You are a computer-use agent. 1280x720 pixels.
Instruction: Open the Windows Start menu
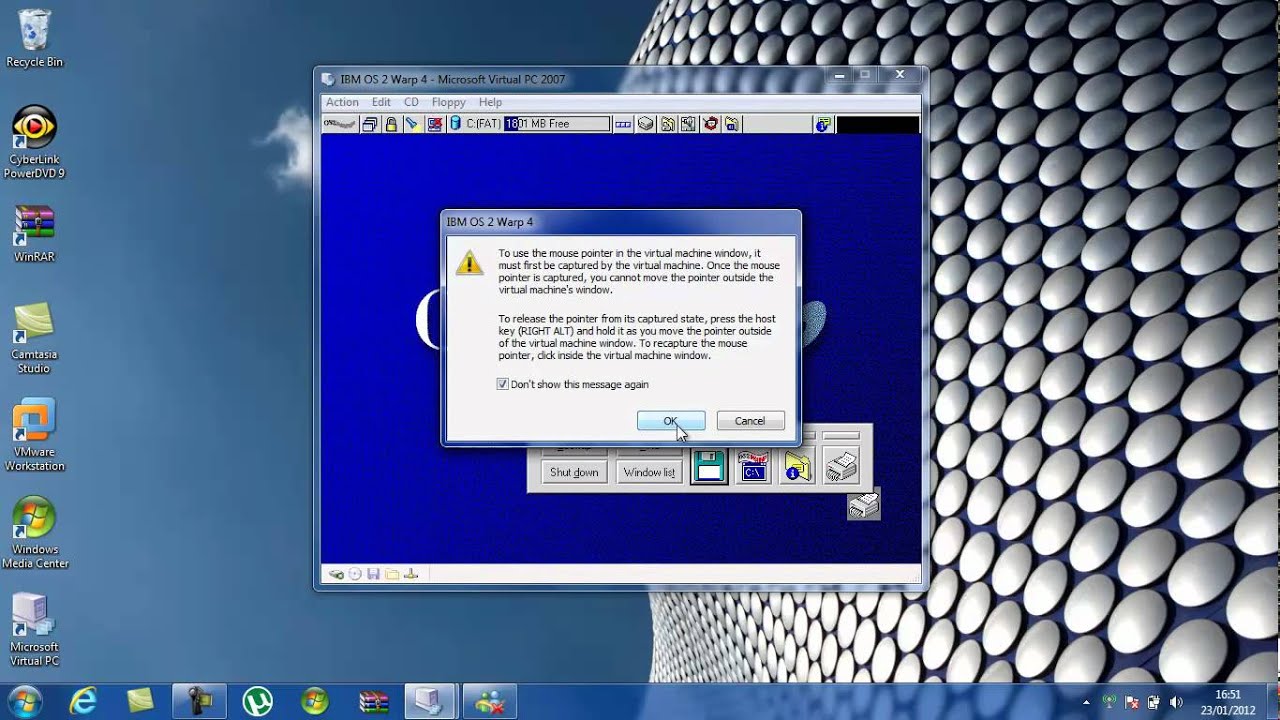24,701
